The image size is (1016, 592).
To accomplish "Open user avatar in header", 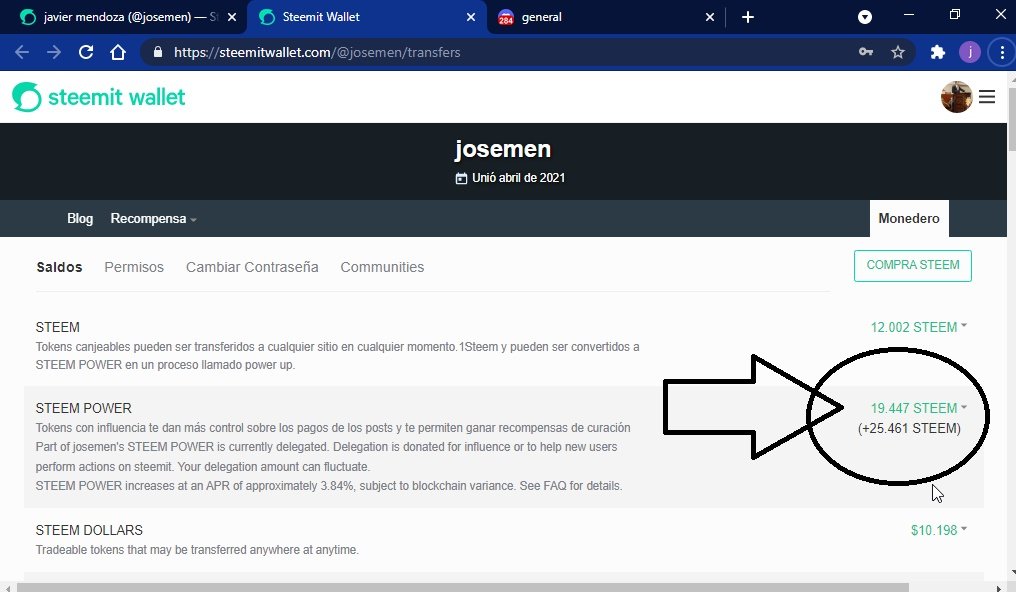I will click(x=956, y=97).
